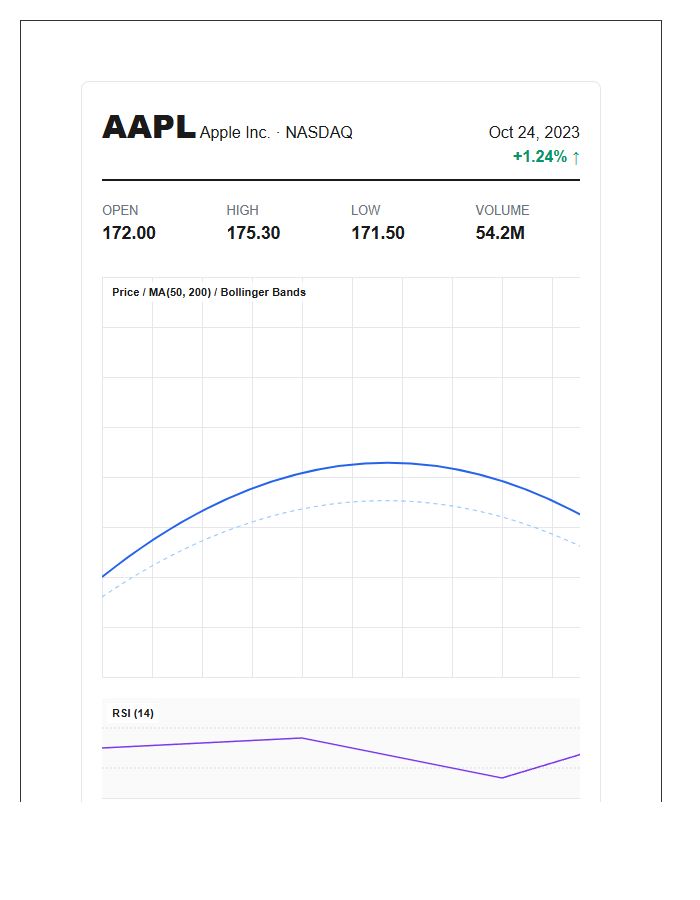Click the RSI (14) panel label
This screenshot has height=900, width=700.
pyautogui.click(x=133, y=713)
